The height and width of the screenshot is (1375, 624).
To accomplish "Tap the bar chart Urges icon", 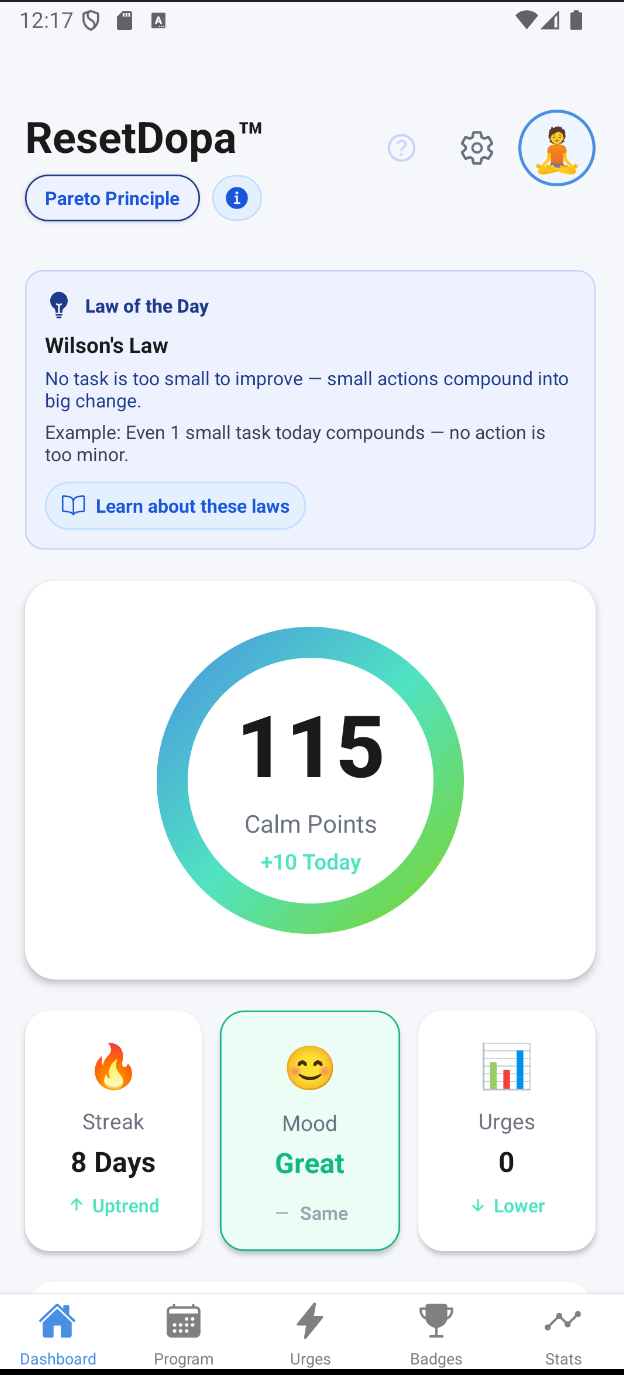I will point(506,1066).
